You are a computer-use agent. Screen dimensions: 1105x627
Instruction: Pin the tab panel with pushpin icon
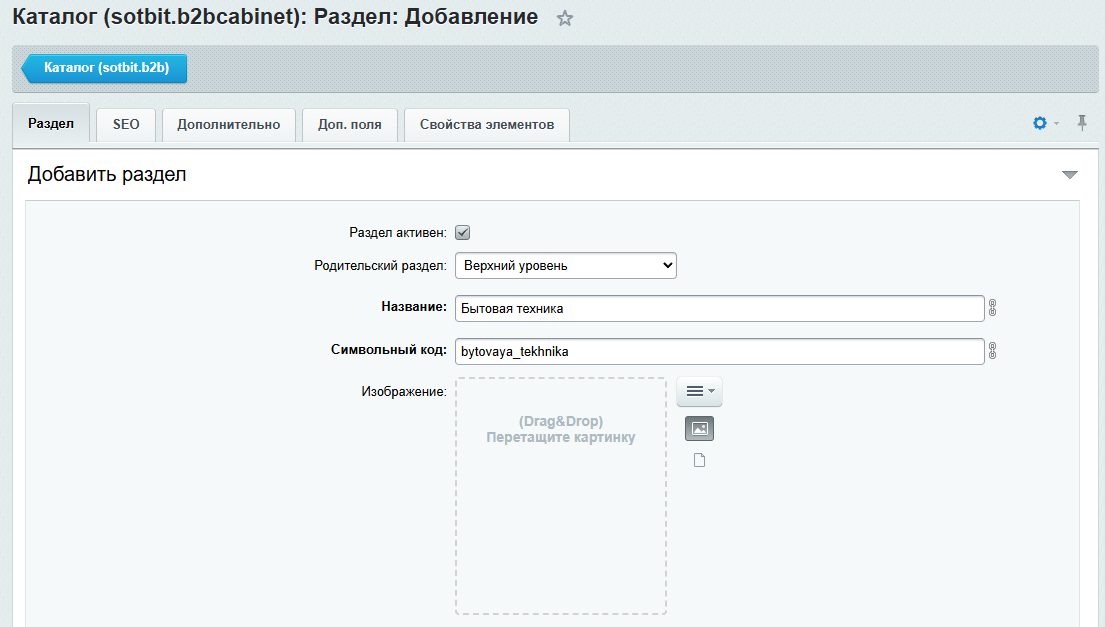point(1082,123)
